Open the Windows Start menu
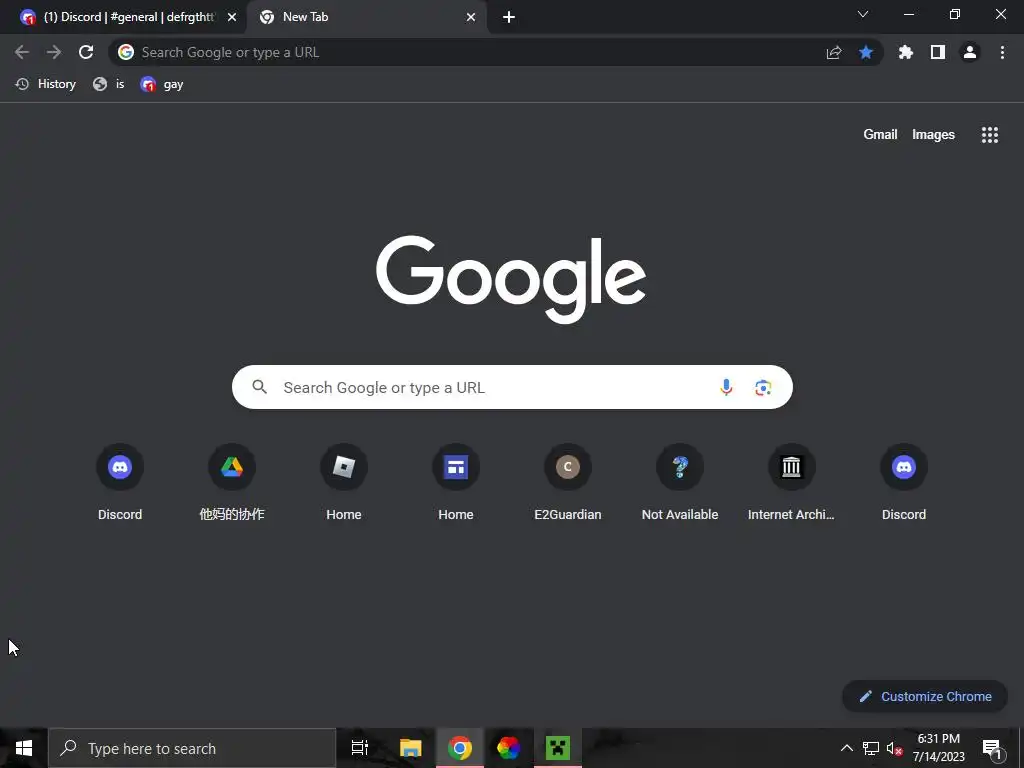This screenshot has width=1024, height=768. click(24, 748)
